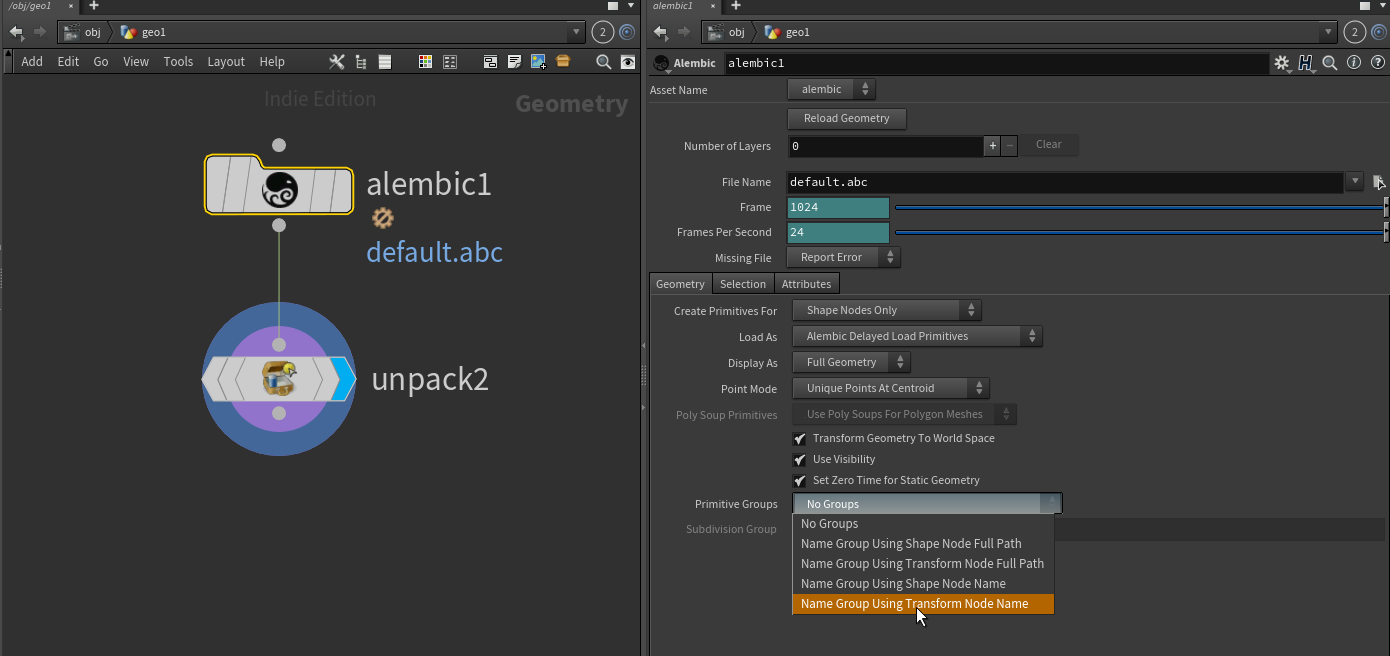
Task: Expand the parameter pane path dropdown
Action: point(1328,32)
